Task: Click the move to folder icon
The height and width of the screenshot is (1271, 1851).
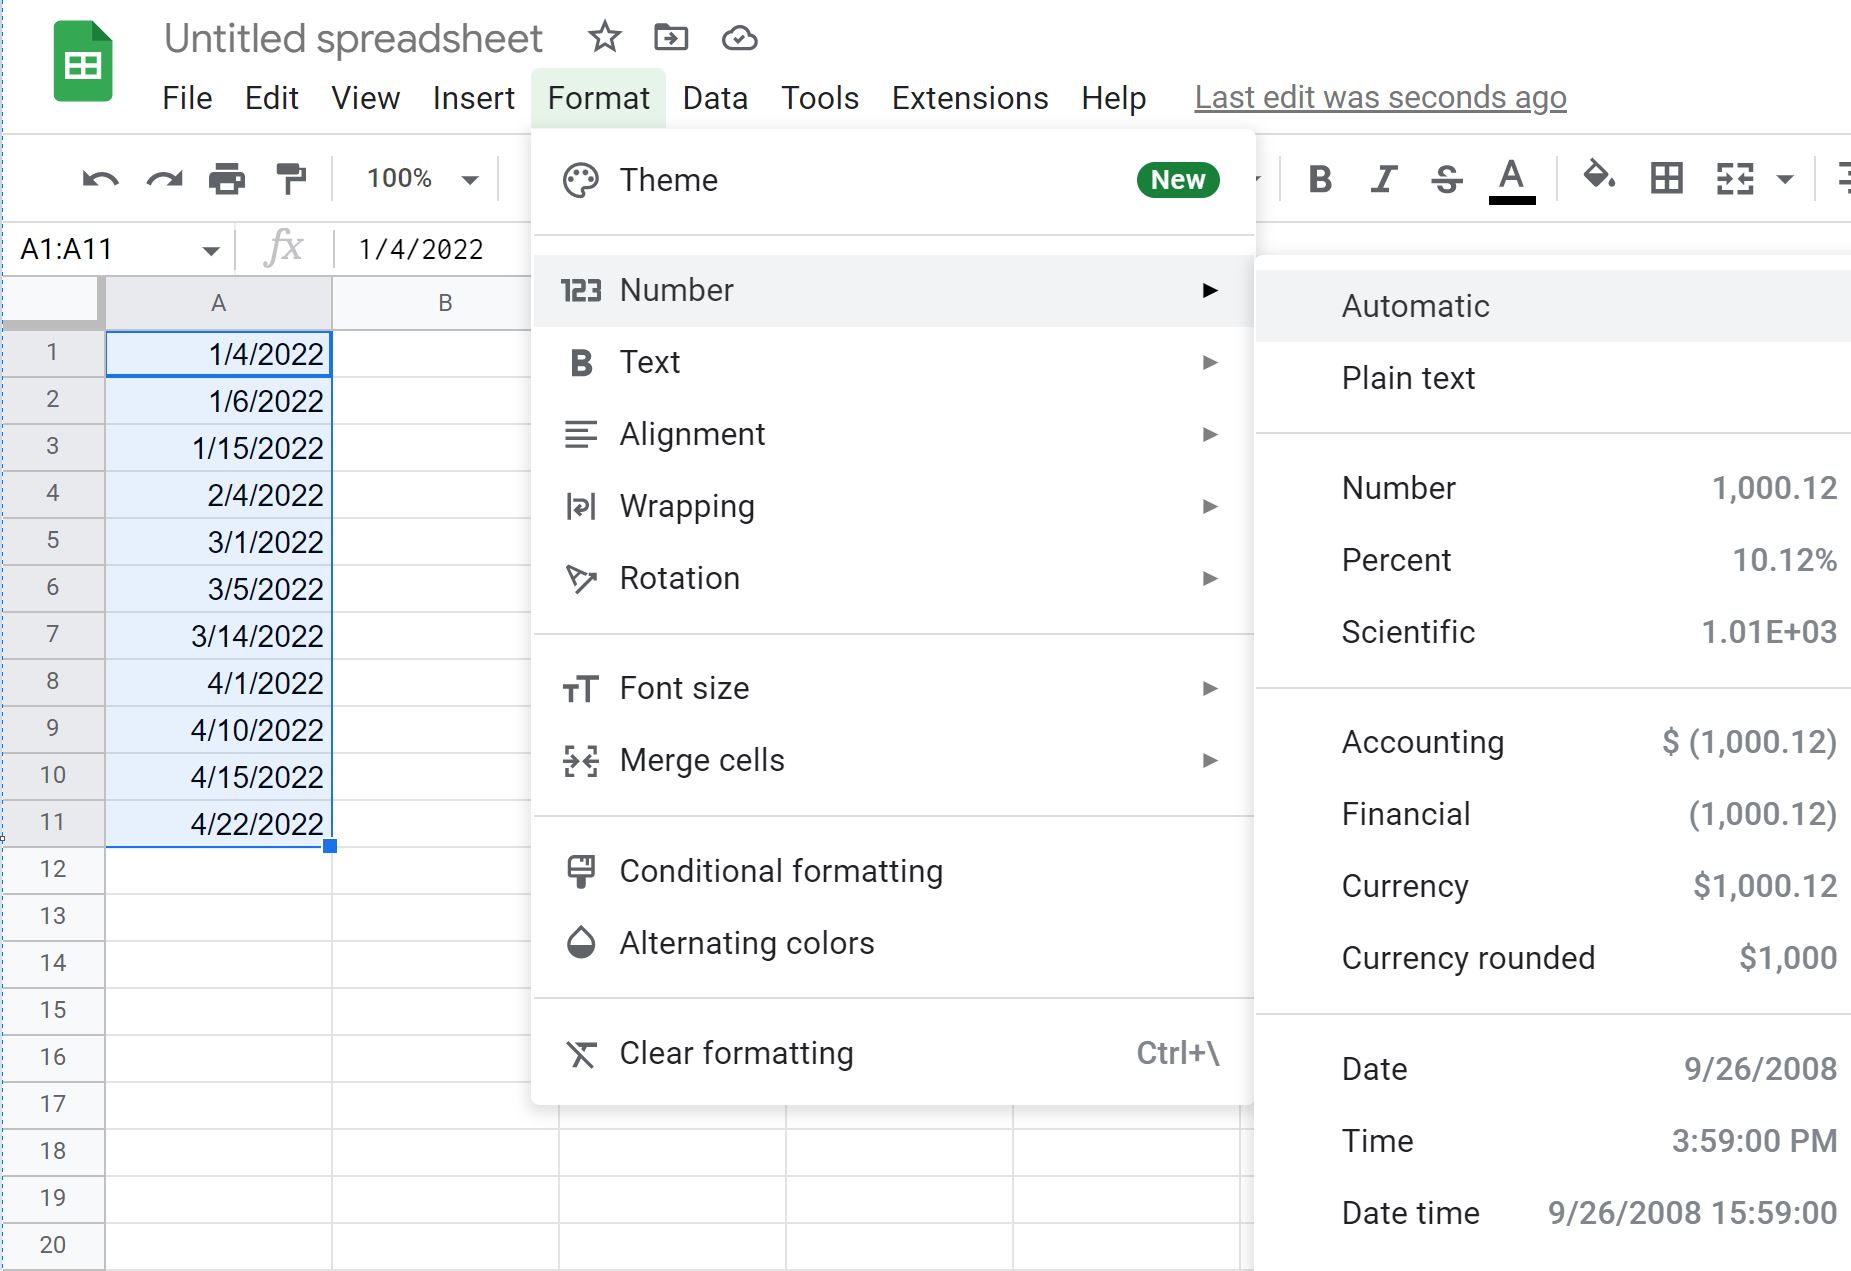Action: [671, 38]
